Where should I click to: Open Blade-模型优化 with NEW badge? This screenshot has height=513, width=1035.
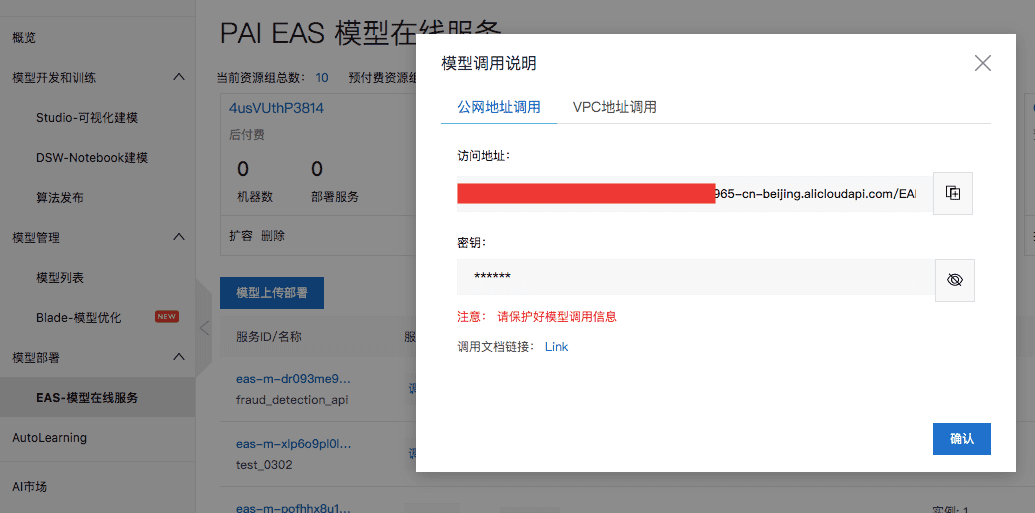tap(79, 317)
